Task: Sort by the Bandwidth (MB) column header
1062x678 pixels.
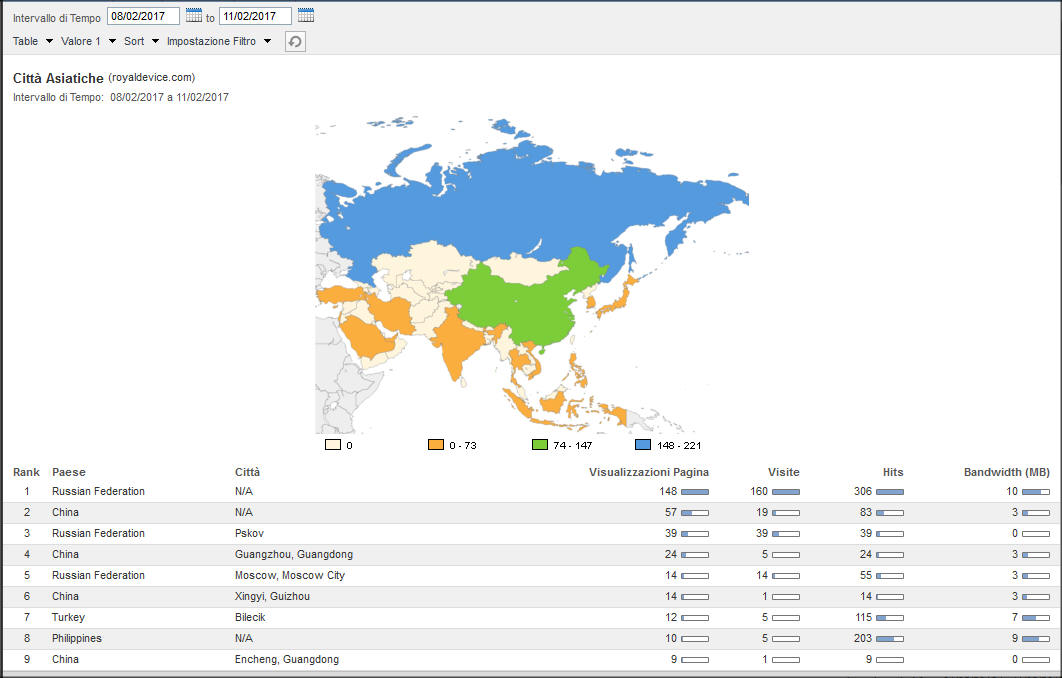Action: click(1006, 472)
